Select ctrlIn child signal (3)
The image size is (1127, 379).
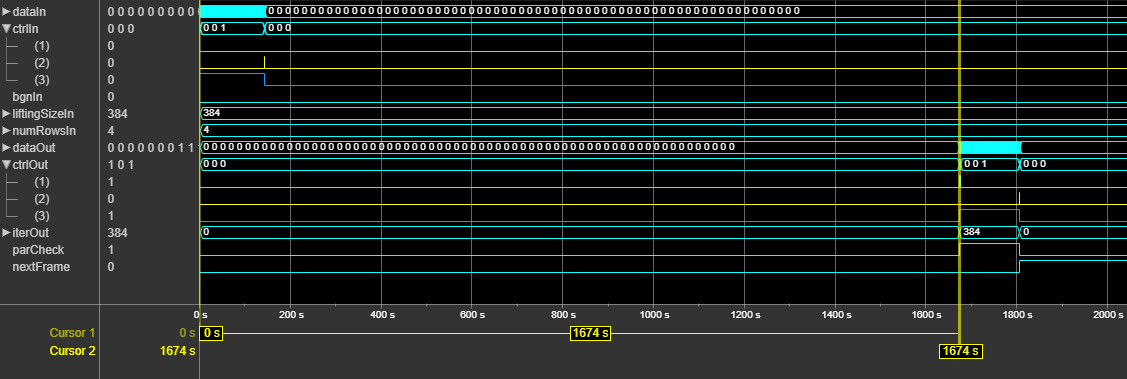pos(42,79)
